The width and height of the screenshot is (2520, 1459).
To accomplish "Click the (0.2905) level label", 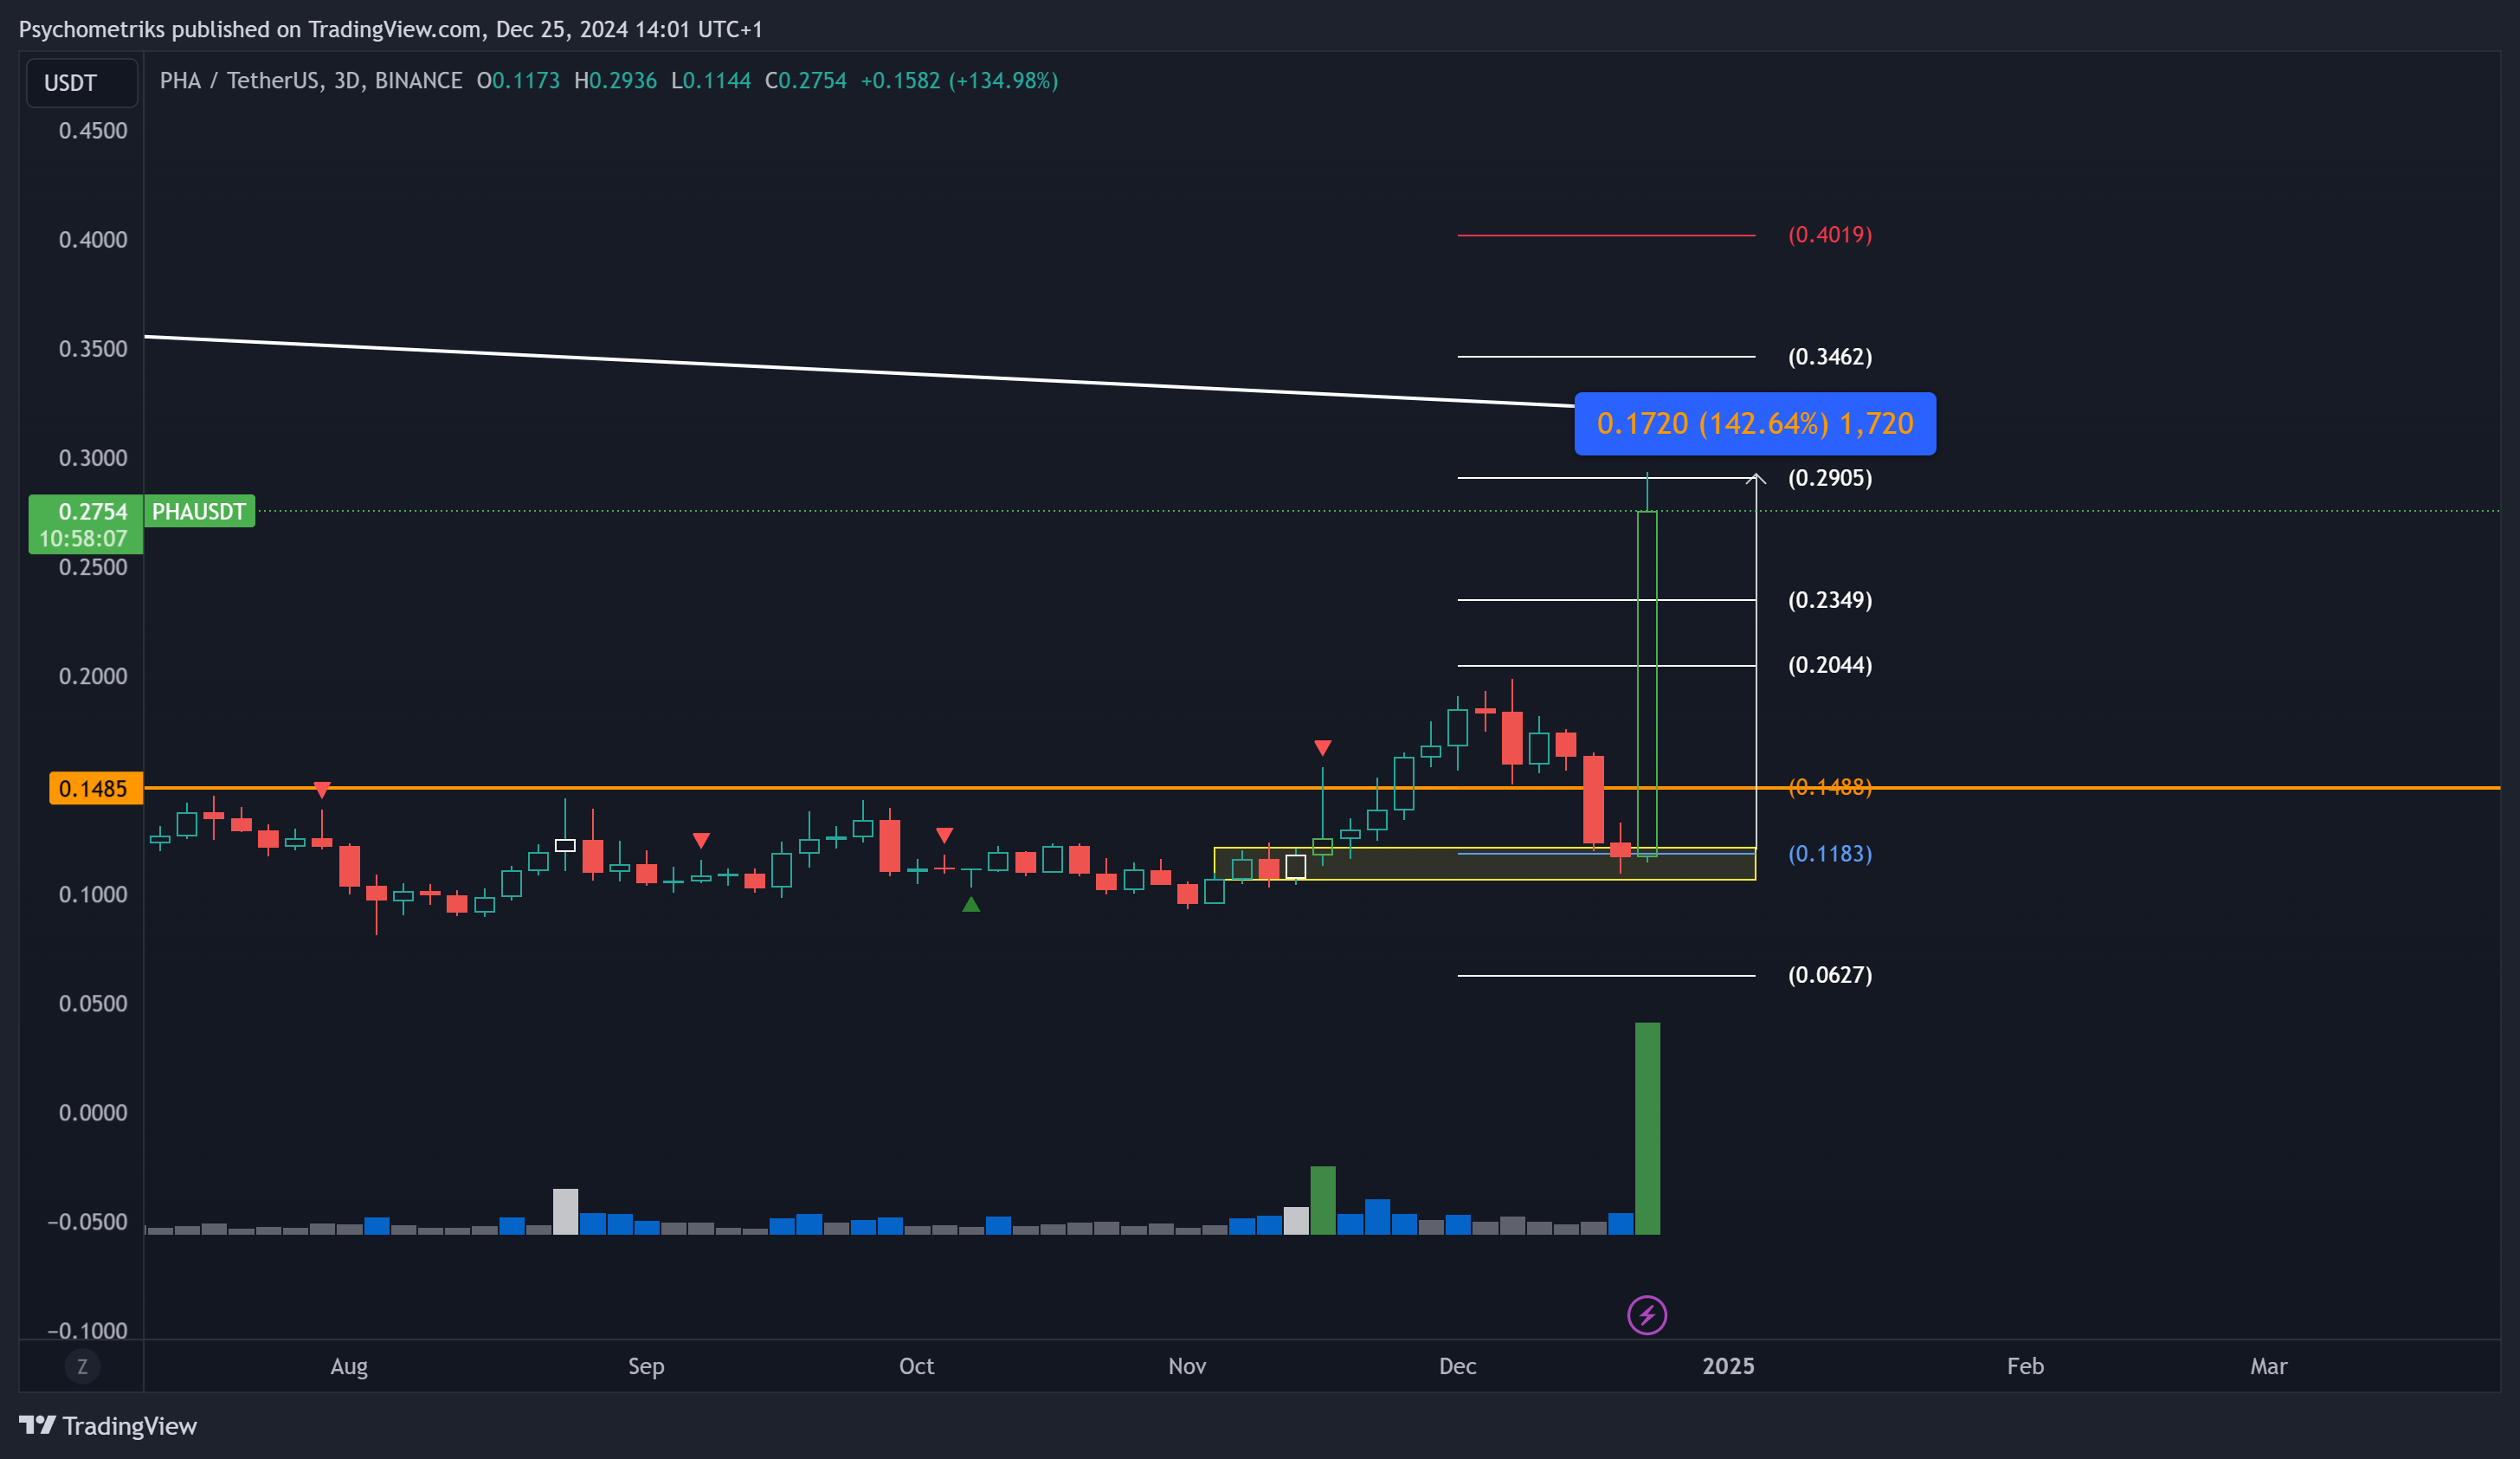I will pos(1830,478).
